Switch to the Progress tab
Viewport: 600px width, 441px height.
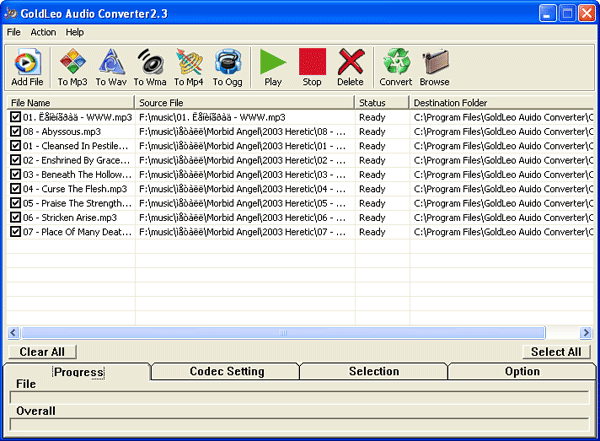point(78,372)
